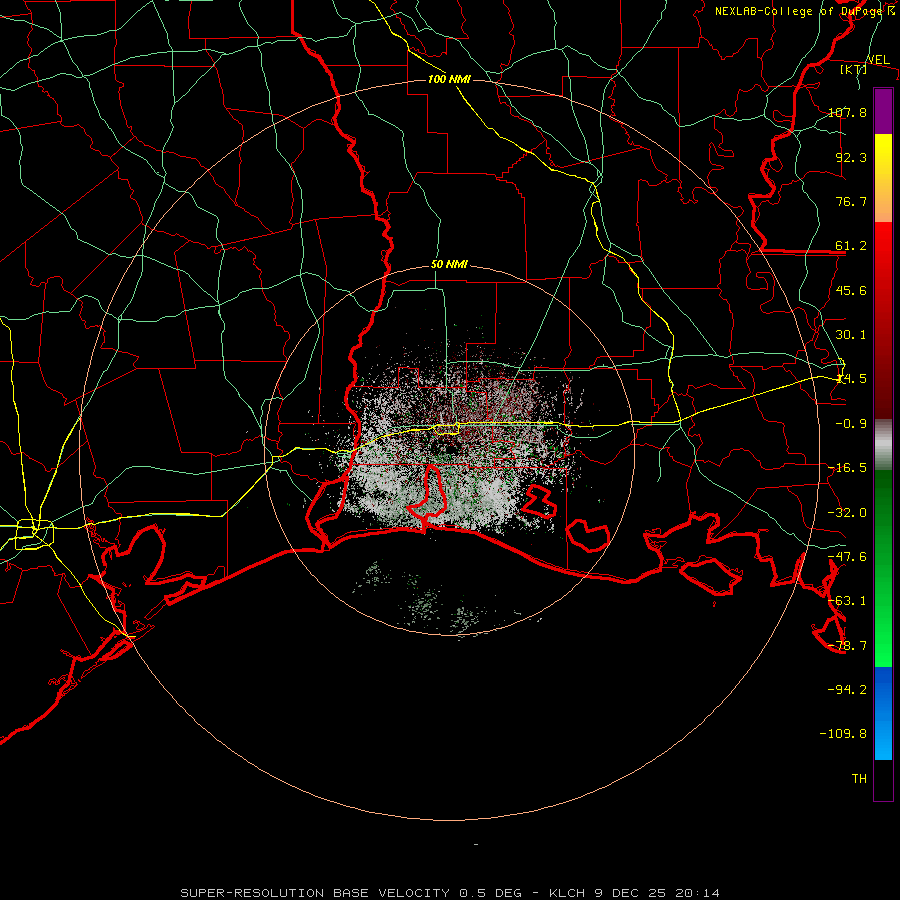Click the yellow-orange segment of the color bar

[883, 178]
